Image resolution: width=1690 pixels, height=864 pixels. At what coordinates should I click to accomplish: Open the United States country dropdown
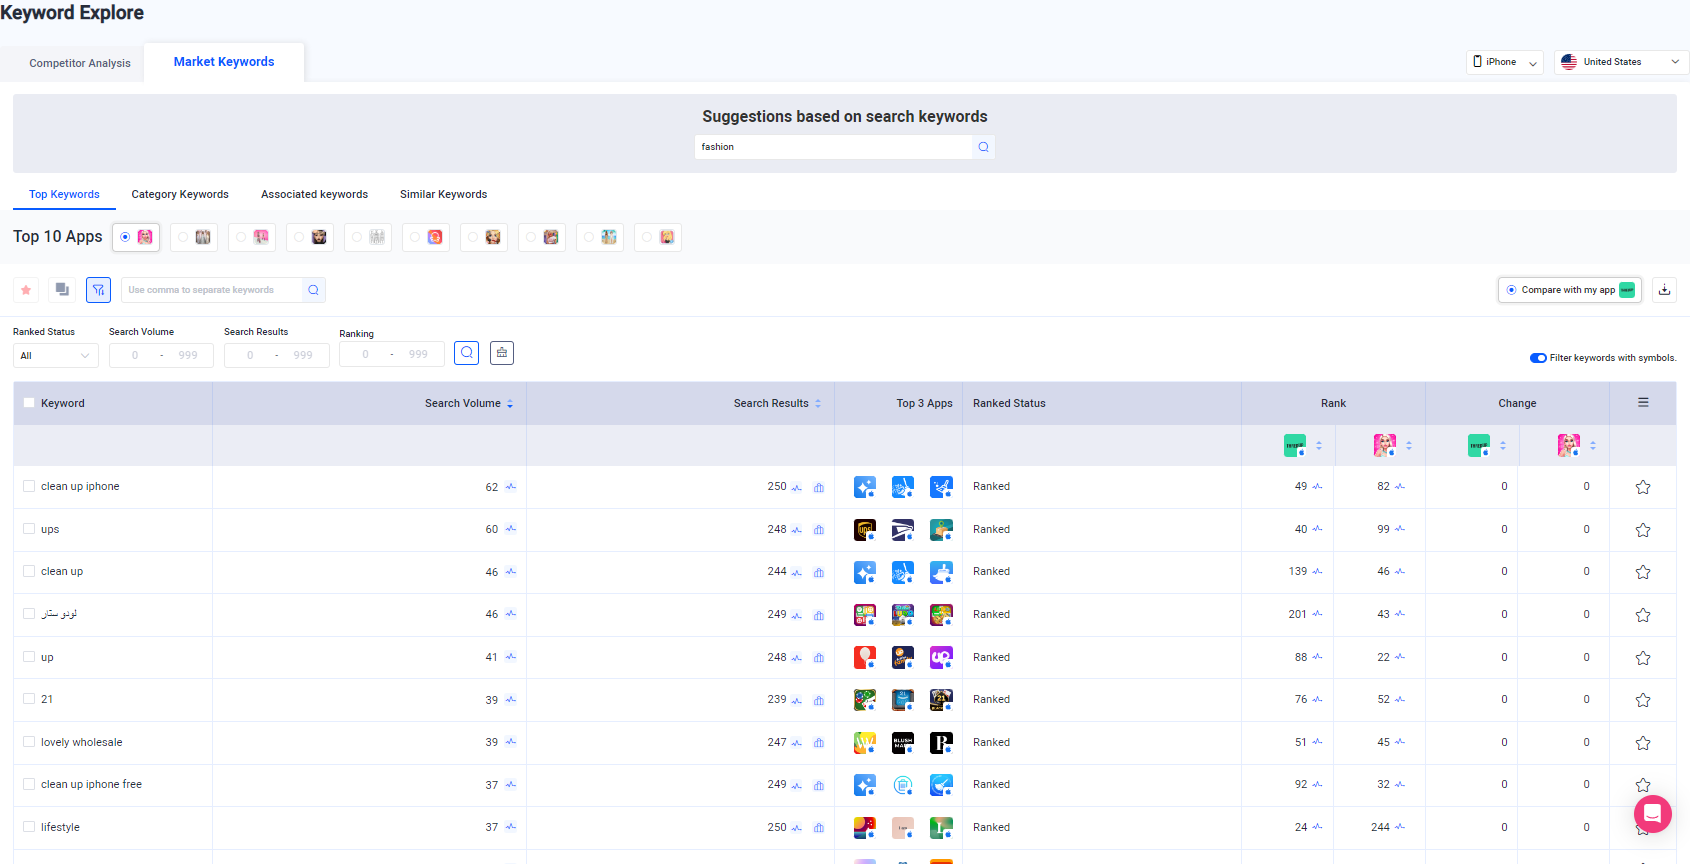pos(1621,62)
